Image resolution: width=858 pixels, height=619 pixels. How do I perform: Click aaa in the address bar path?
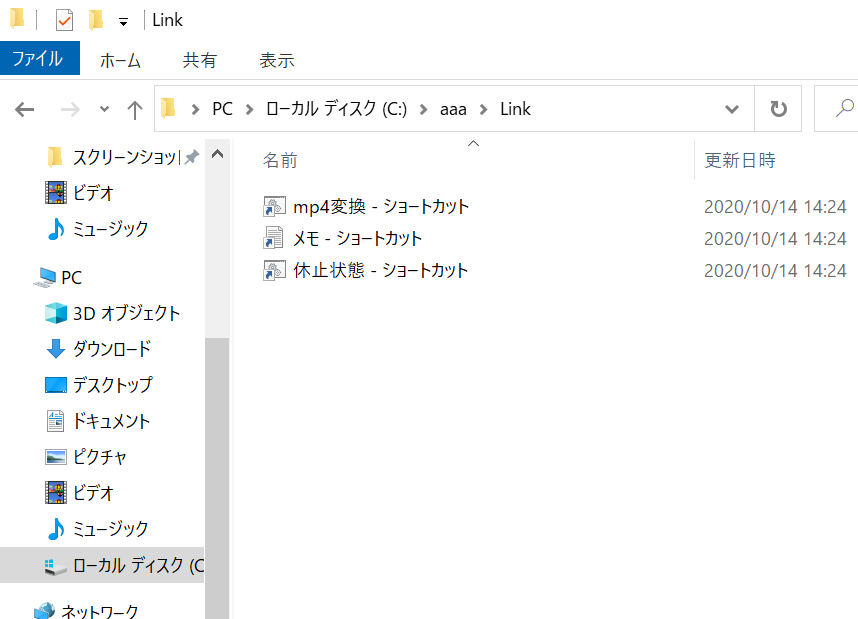click(x=453, y=109)
